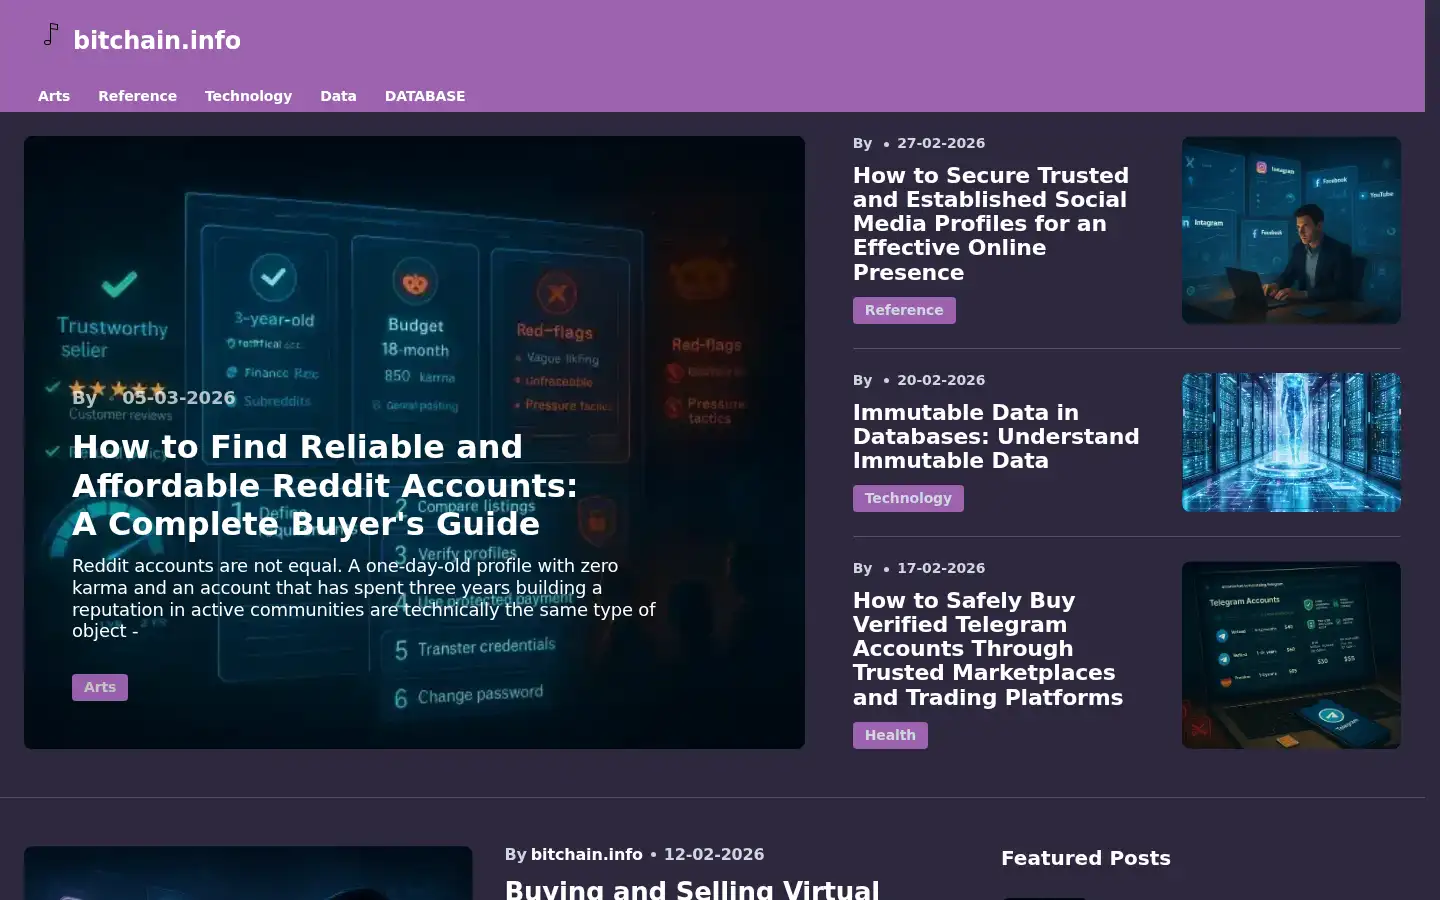Click the Technology category tag
Image resolution: width=1440 pixels, height=900 pixels.
point(908,498)
